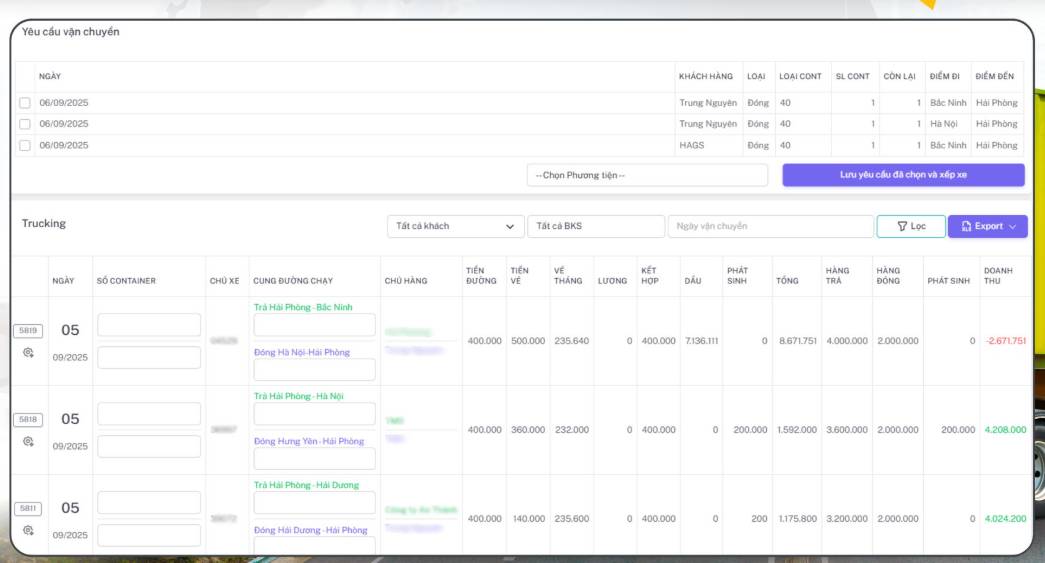The height and width of the screenshot is (563, 1045).
Task: Expand the Export dropdown chevron
Action: [x=1012, y=227]
